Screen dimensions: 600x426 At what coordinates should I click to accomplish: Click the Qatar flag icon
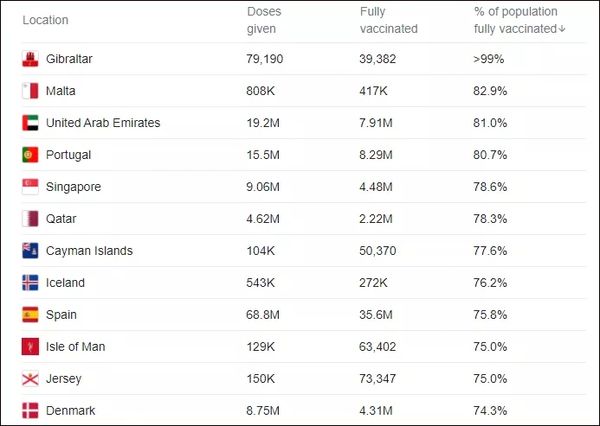click(x=30, y=219)
